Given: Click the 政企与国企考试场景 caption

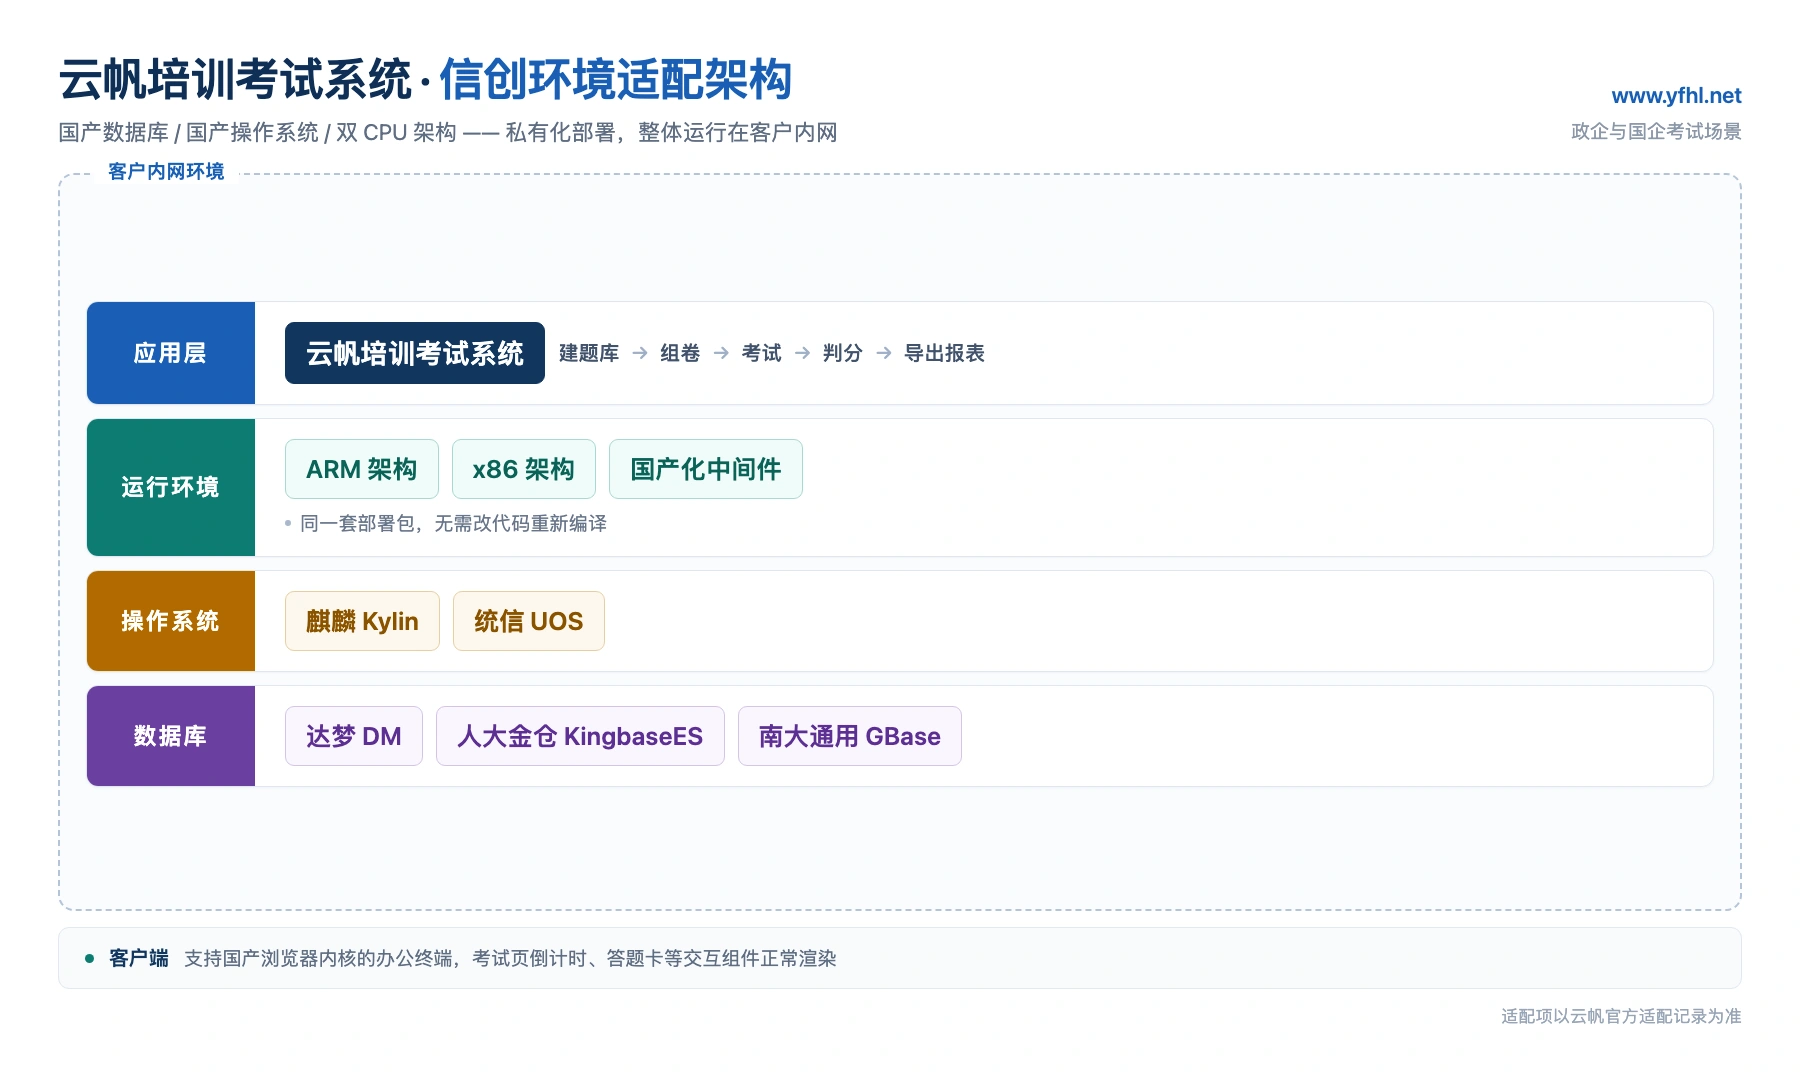Looking at the screenshot, I should pos(1656,132).
